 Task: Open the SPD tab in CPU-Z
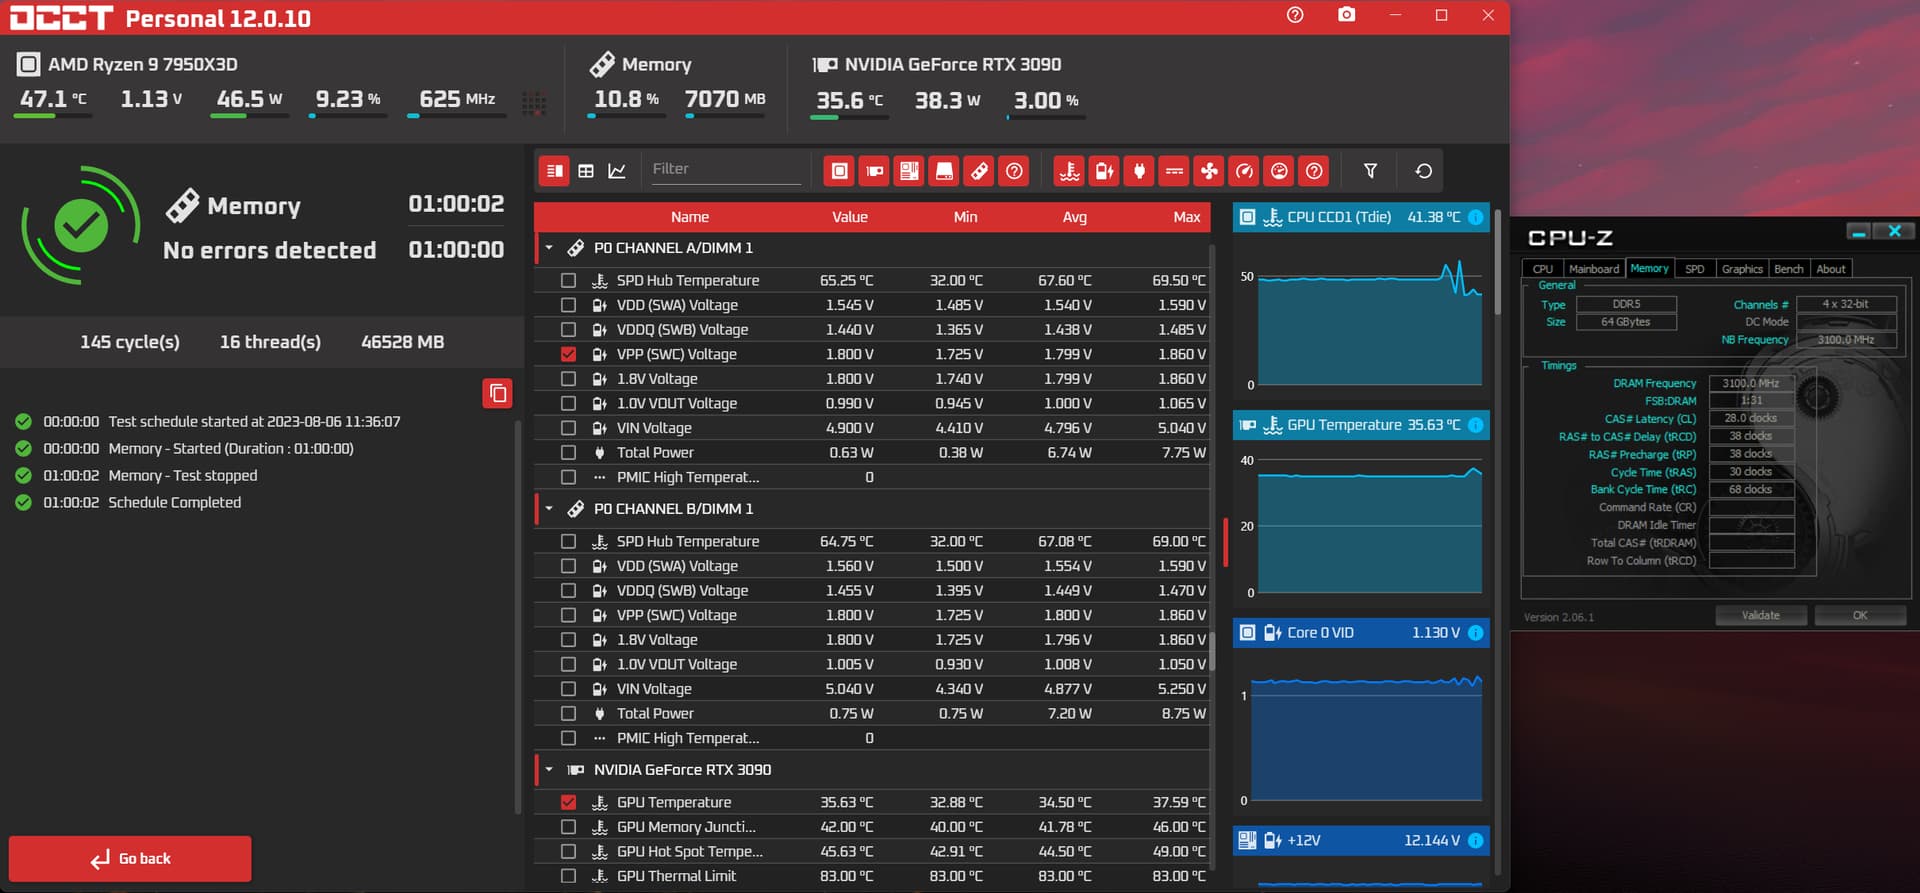click(1694, 269)
